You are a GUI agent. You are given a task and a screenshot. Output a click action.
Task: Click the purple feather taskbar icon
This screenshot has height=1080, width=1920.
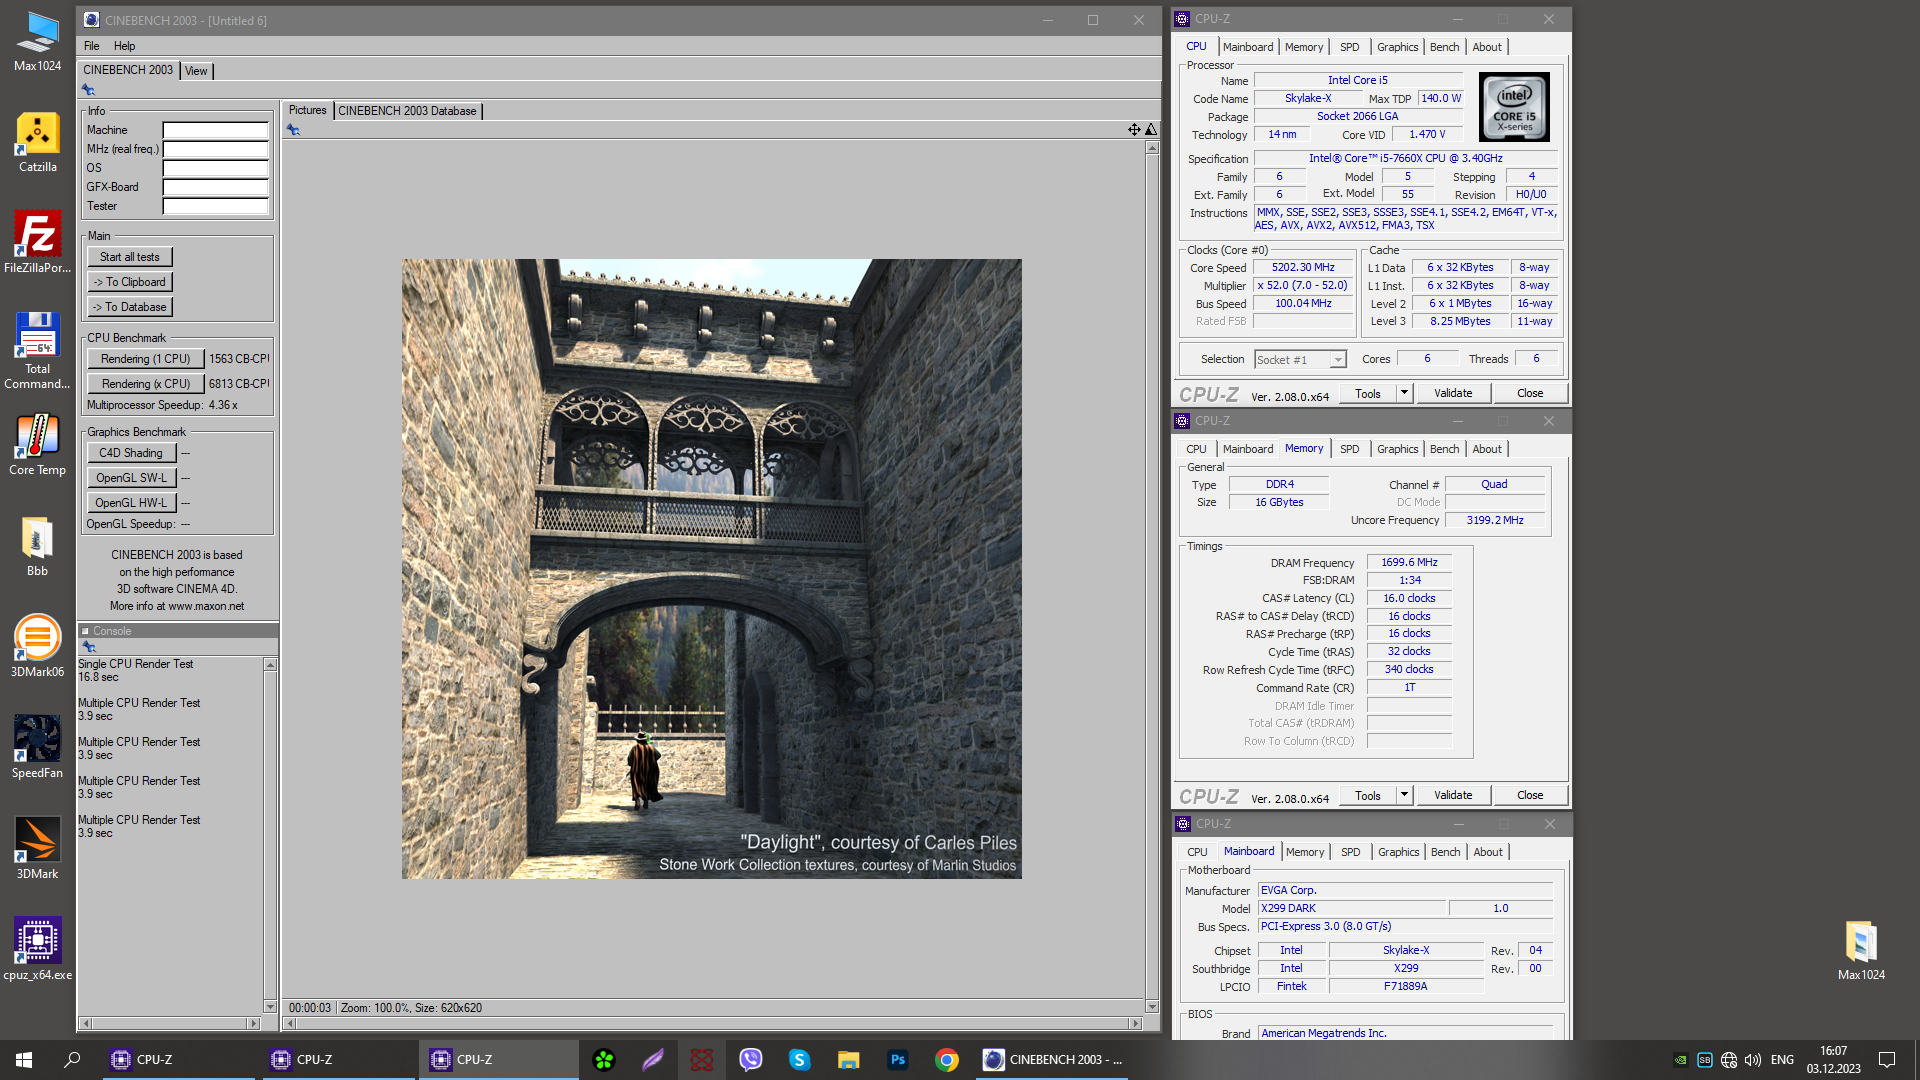coord(653,1060)
